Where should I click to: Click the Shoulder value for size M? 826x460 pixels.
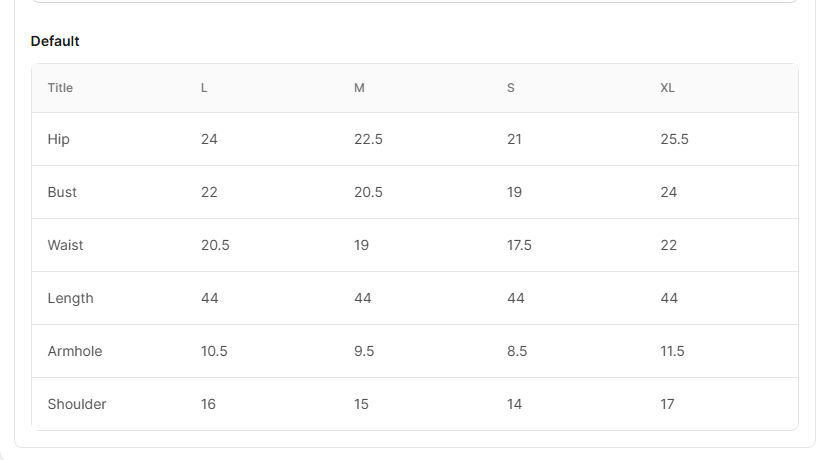(x=361, y=404)
